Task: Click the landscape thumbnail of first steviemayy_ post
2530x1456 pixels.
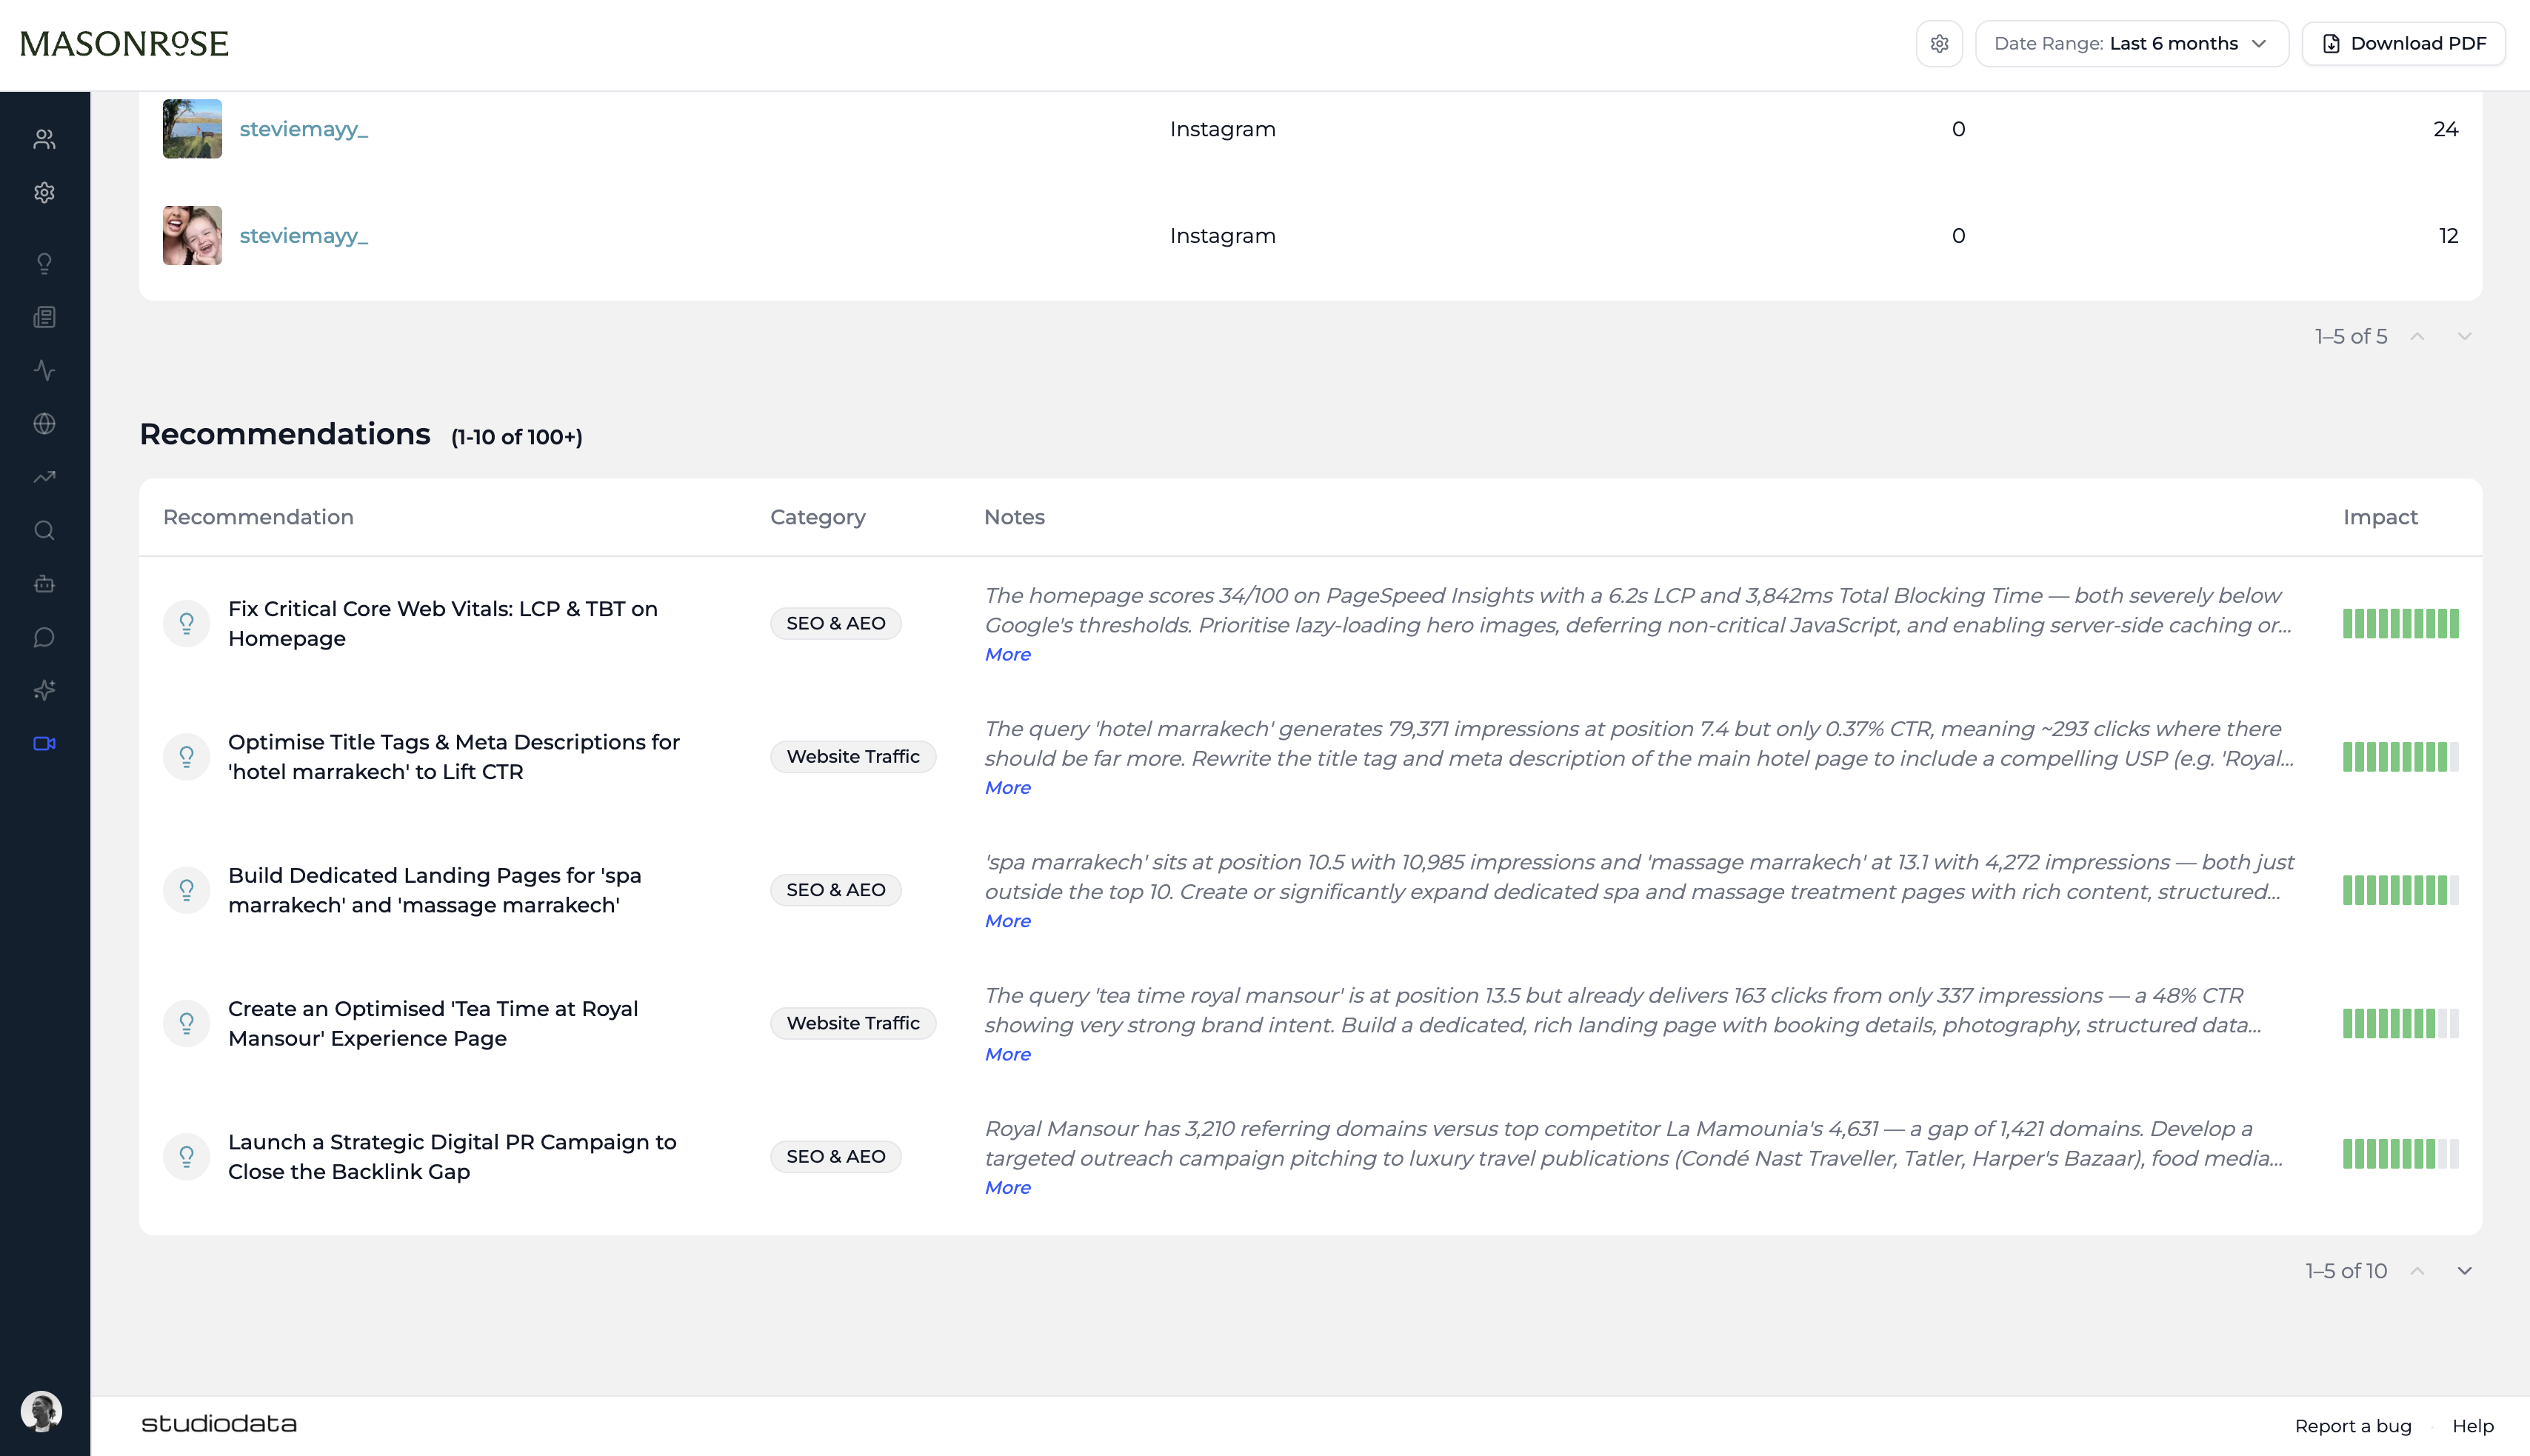Action: (x=192, y=129)
